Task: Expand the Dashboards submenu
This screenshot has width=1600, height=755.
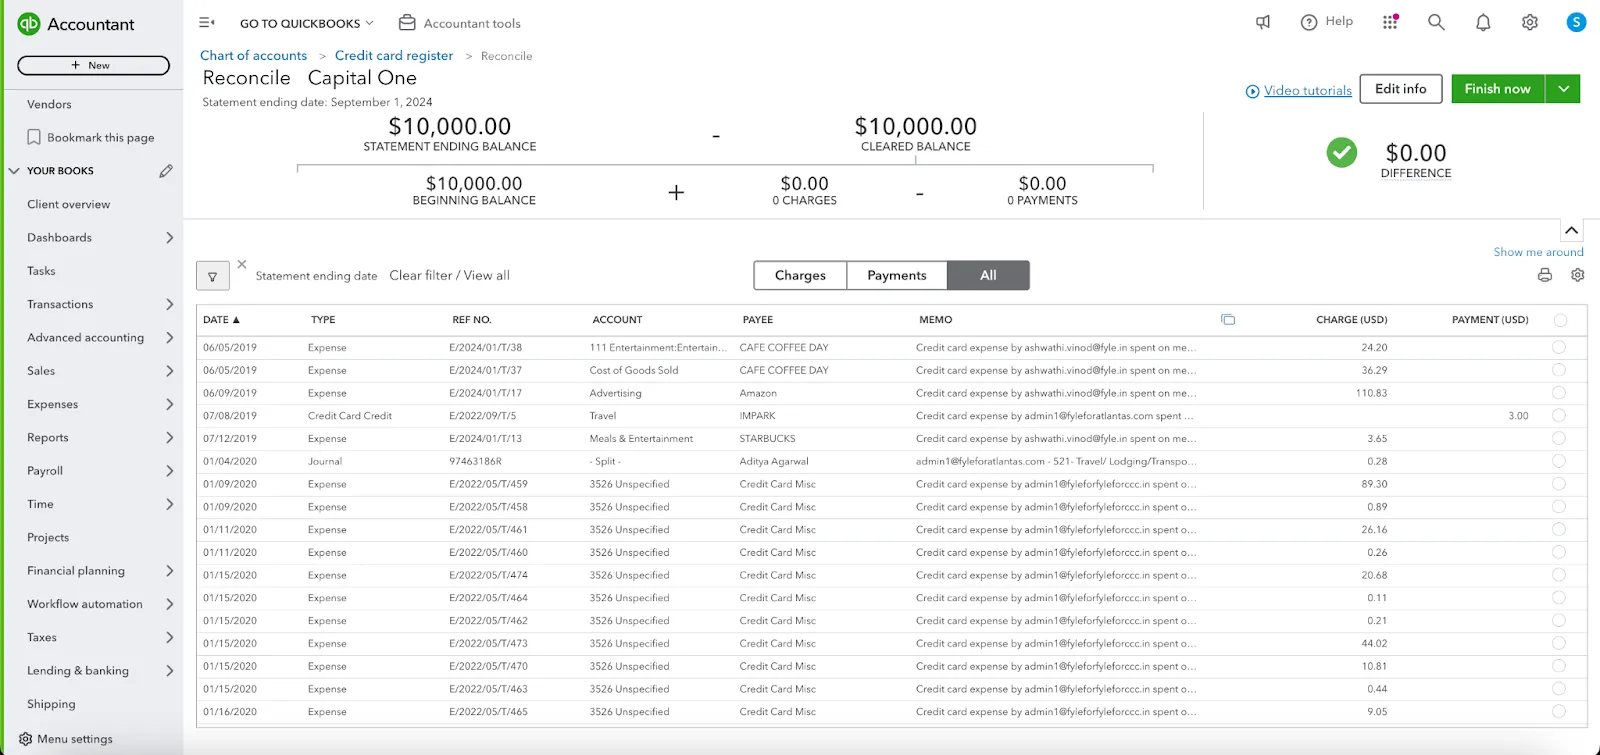Action: point(169,237)
